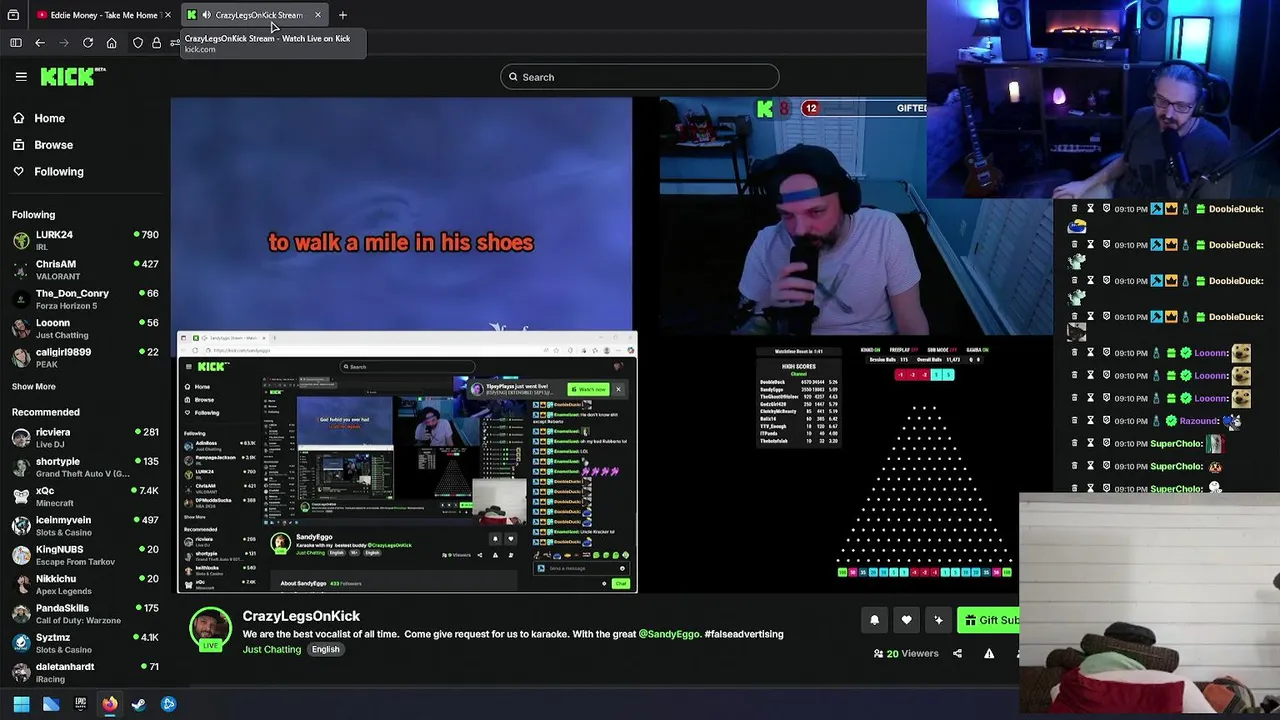1280x720 pixels.
Task: Open Epic Games Launcher from taskbar
Action: pyautogui.click(x=80, y=704)
